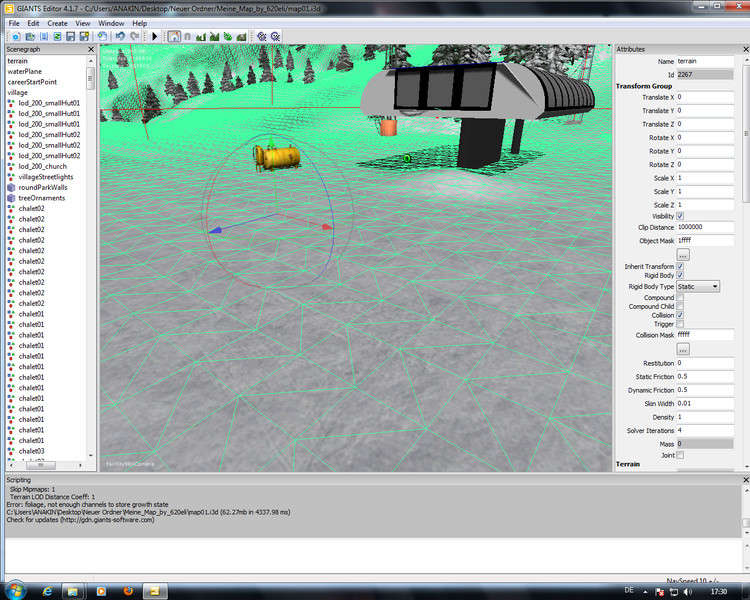Open the File menu
750x600 pixels.
pos(14,23)
